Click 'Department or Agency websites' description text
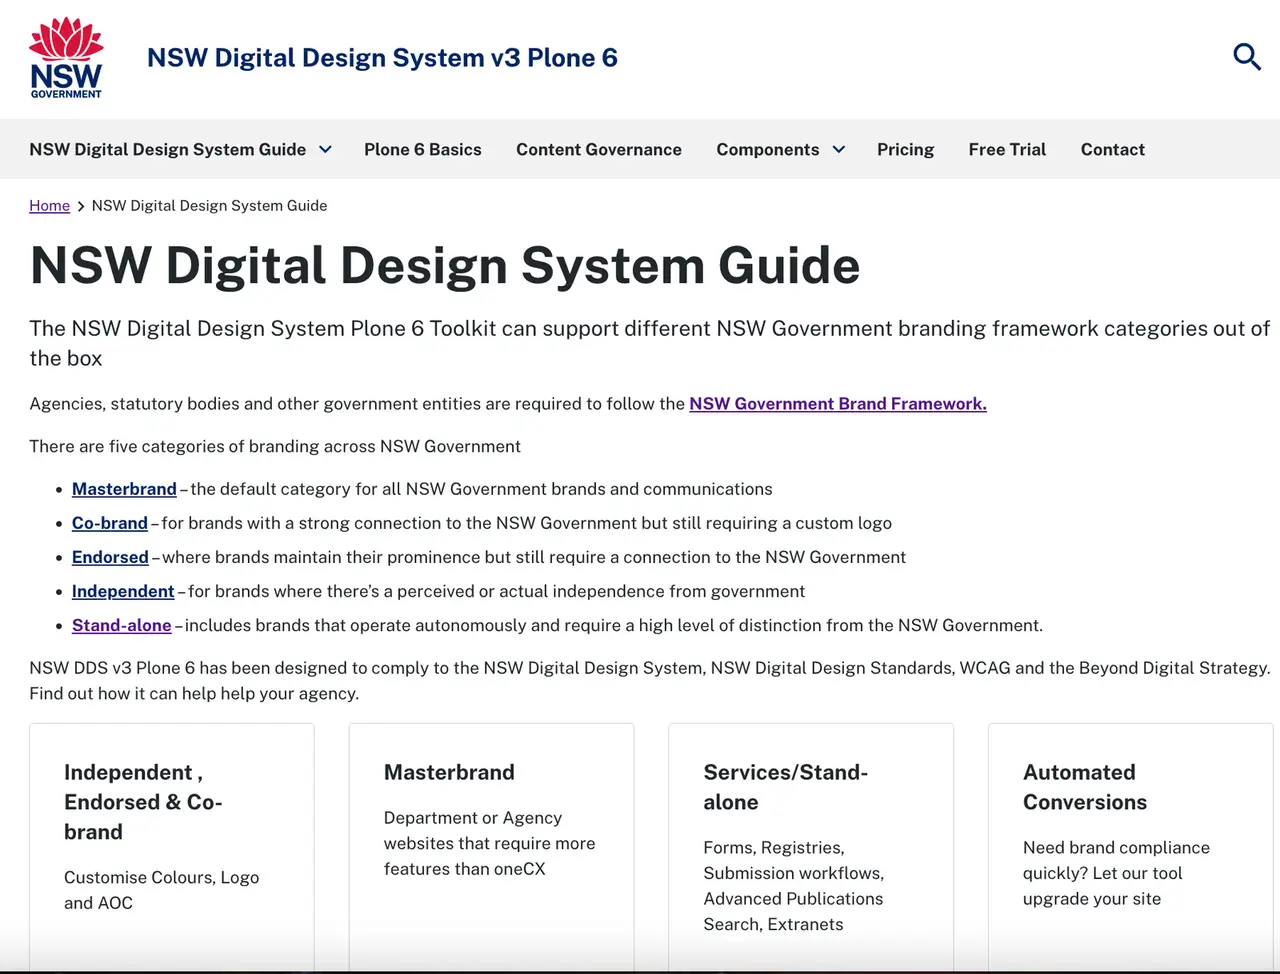 pos(489,843)
